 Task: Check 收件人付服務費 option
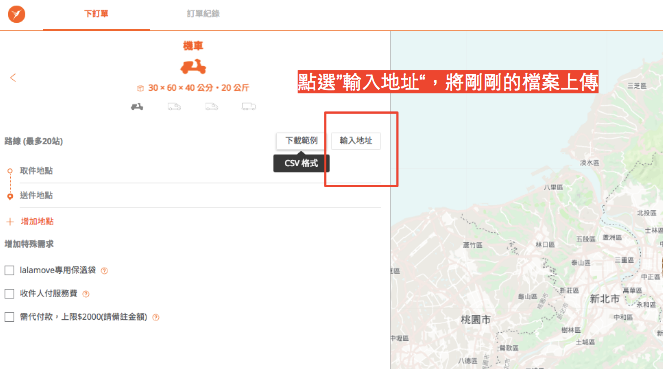coord(9,294)
